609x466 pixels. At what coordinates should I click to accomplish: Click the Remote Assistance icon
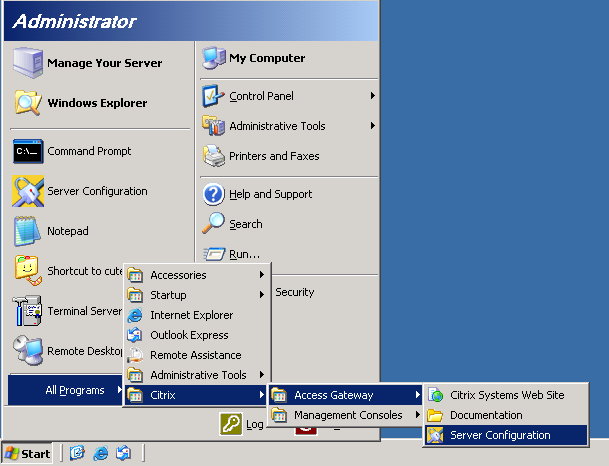pos(135,355)
